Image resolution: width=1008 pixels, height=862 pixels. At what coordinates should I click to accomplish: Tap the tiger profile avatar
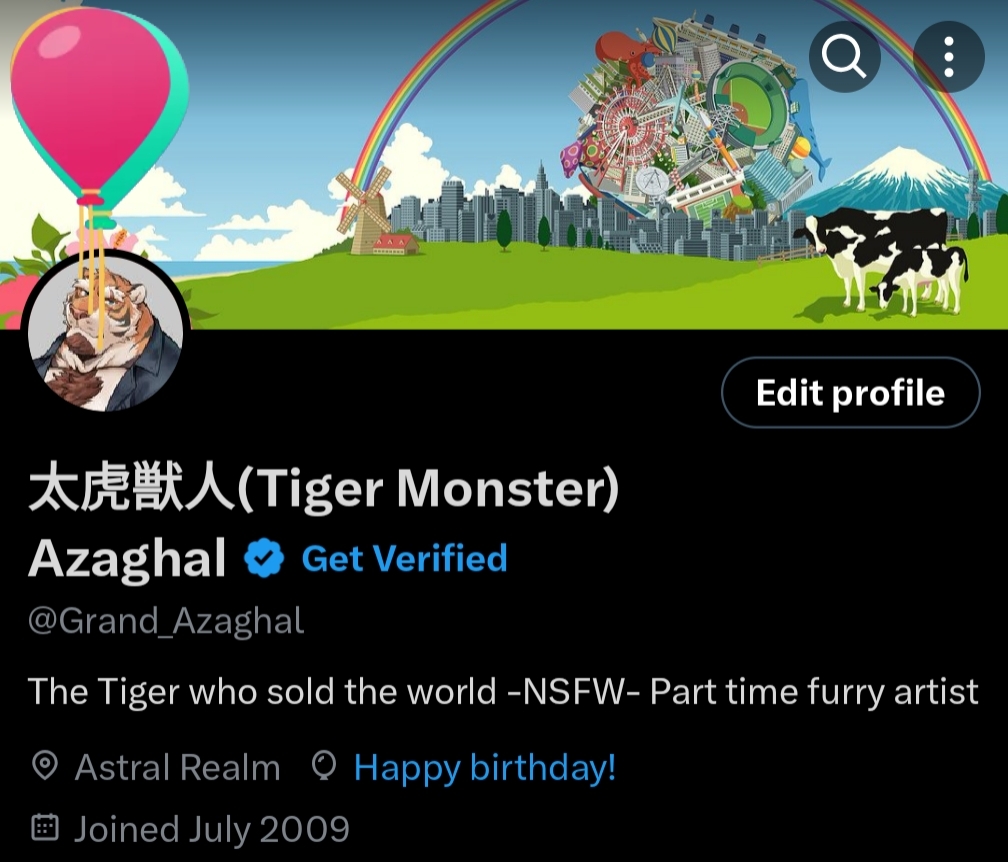point(106,334)
